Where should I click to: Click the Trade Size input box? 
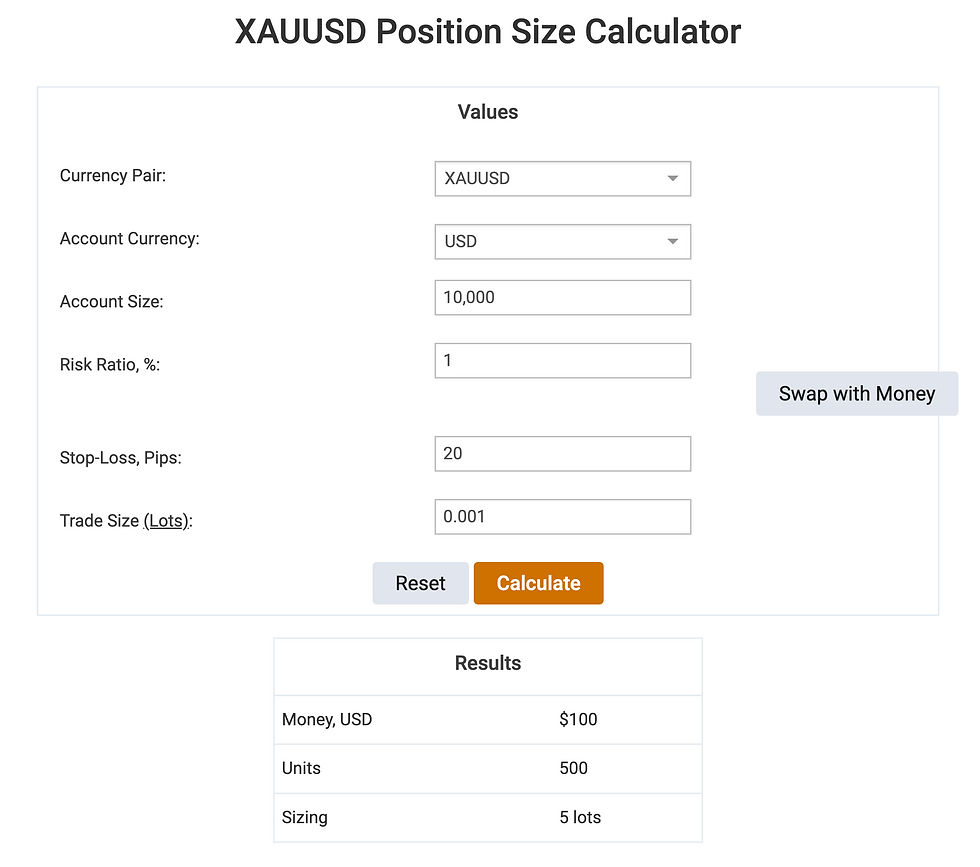pyautogui.click(x=562, y=516)
